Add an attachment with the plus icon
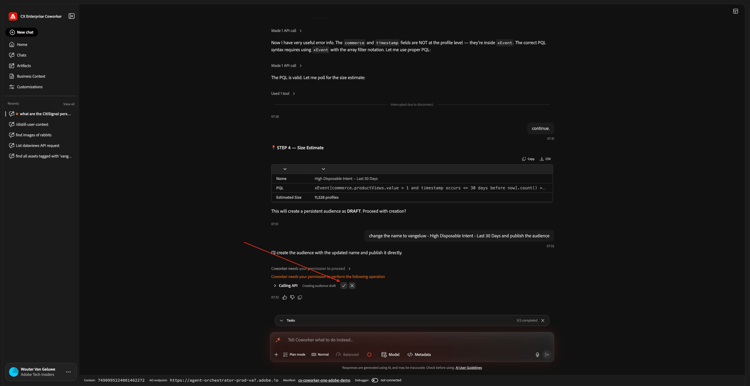This screenshot has height=386, width=750. pyautogui.click(x=276, y=354)
